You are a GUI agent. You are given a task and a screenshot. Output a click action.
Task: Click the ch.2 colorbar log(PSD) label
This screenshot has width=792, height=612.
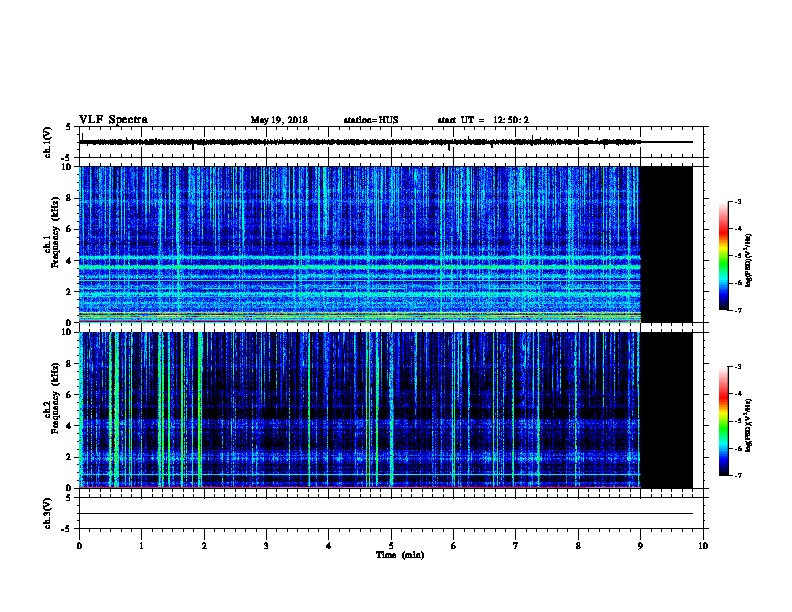(x=748, y=426)
